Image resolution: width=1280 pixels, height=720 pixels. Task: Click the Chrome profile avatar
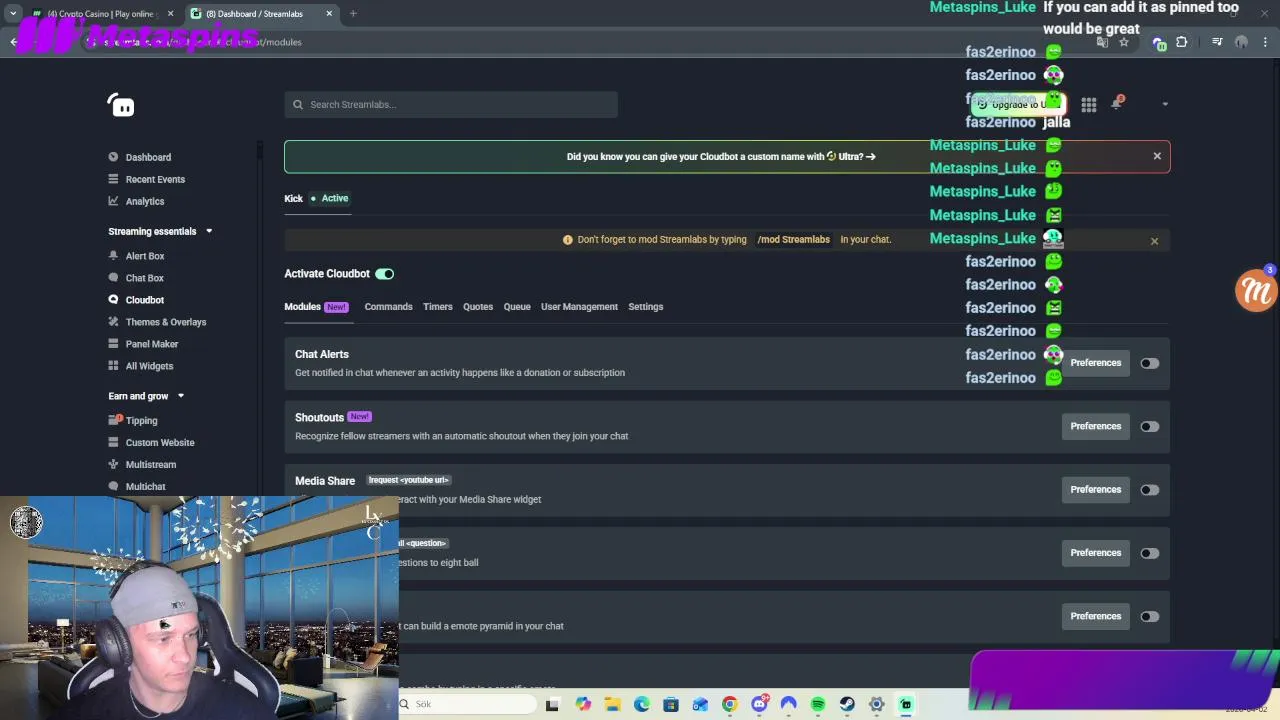pos(1241,42)
